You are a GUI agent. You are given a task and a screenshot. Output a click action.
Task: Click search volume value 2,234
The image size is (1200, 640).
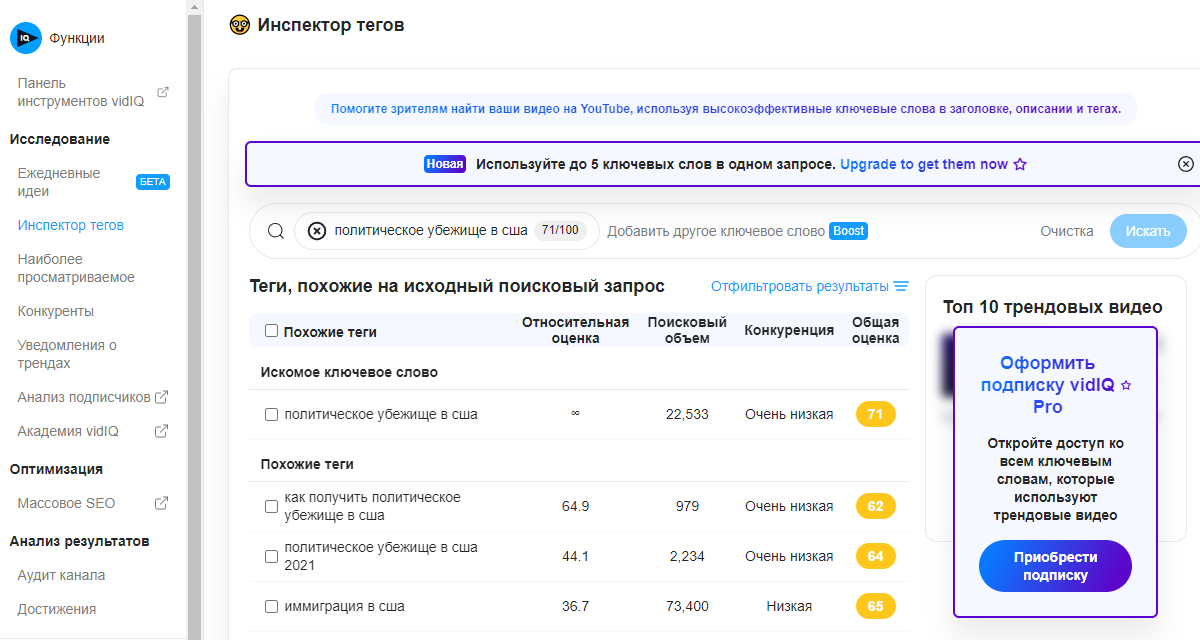click(x=687, y=556)
